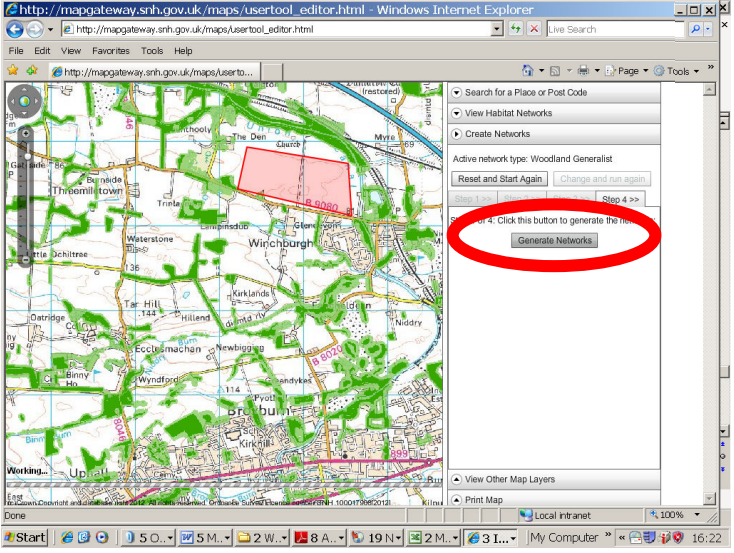This screenshot has height=553, width=734.
Task: Select the mapgateway.snh.gov.uk browser tab
Action: [x=154, y=72]
